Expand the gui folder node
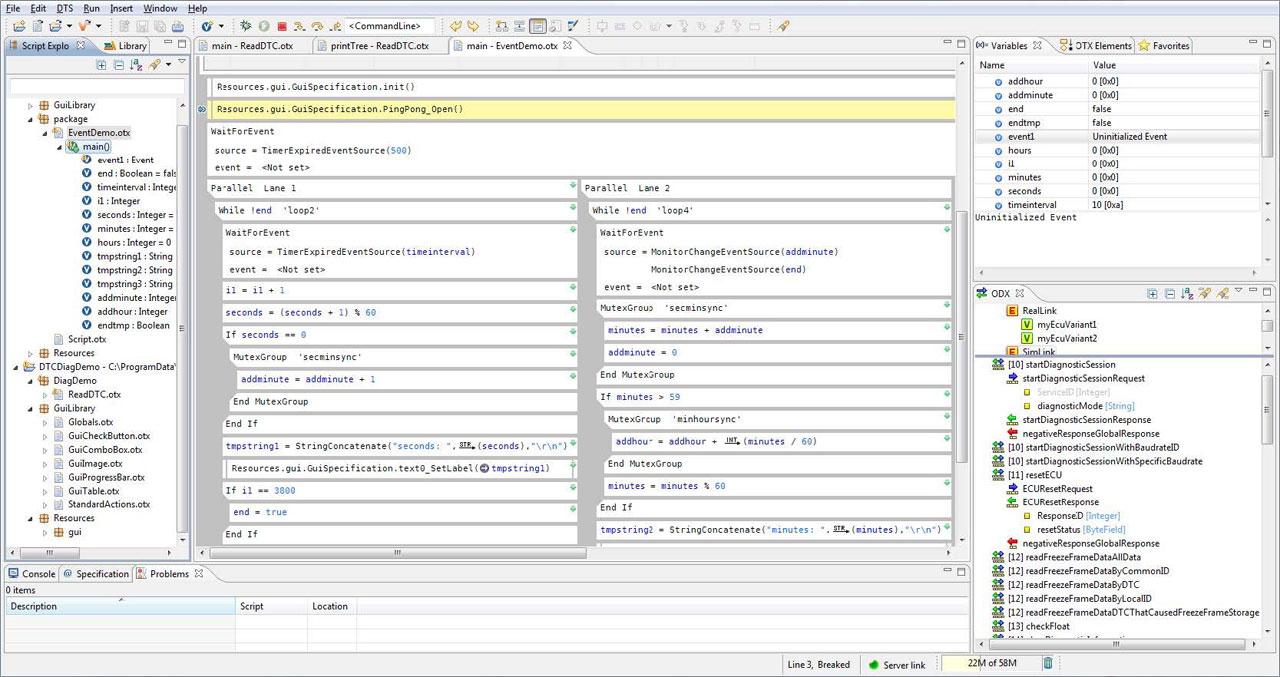Viewport: 1280px width, 677px height. pyautogui.click(x=45, y=532)
